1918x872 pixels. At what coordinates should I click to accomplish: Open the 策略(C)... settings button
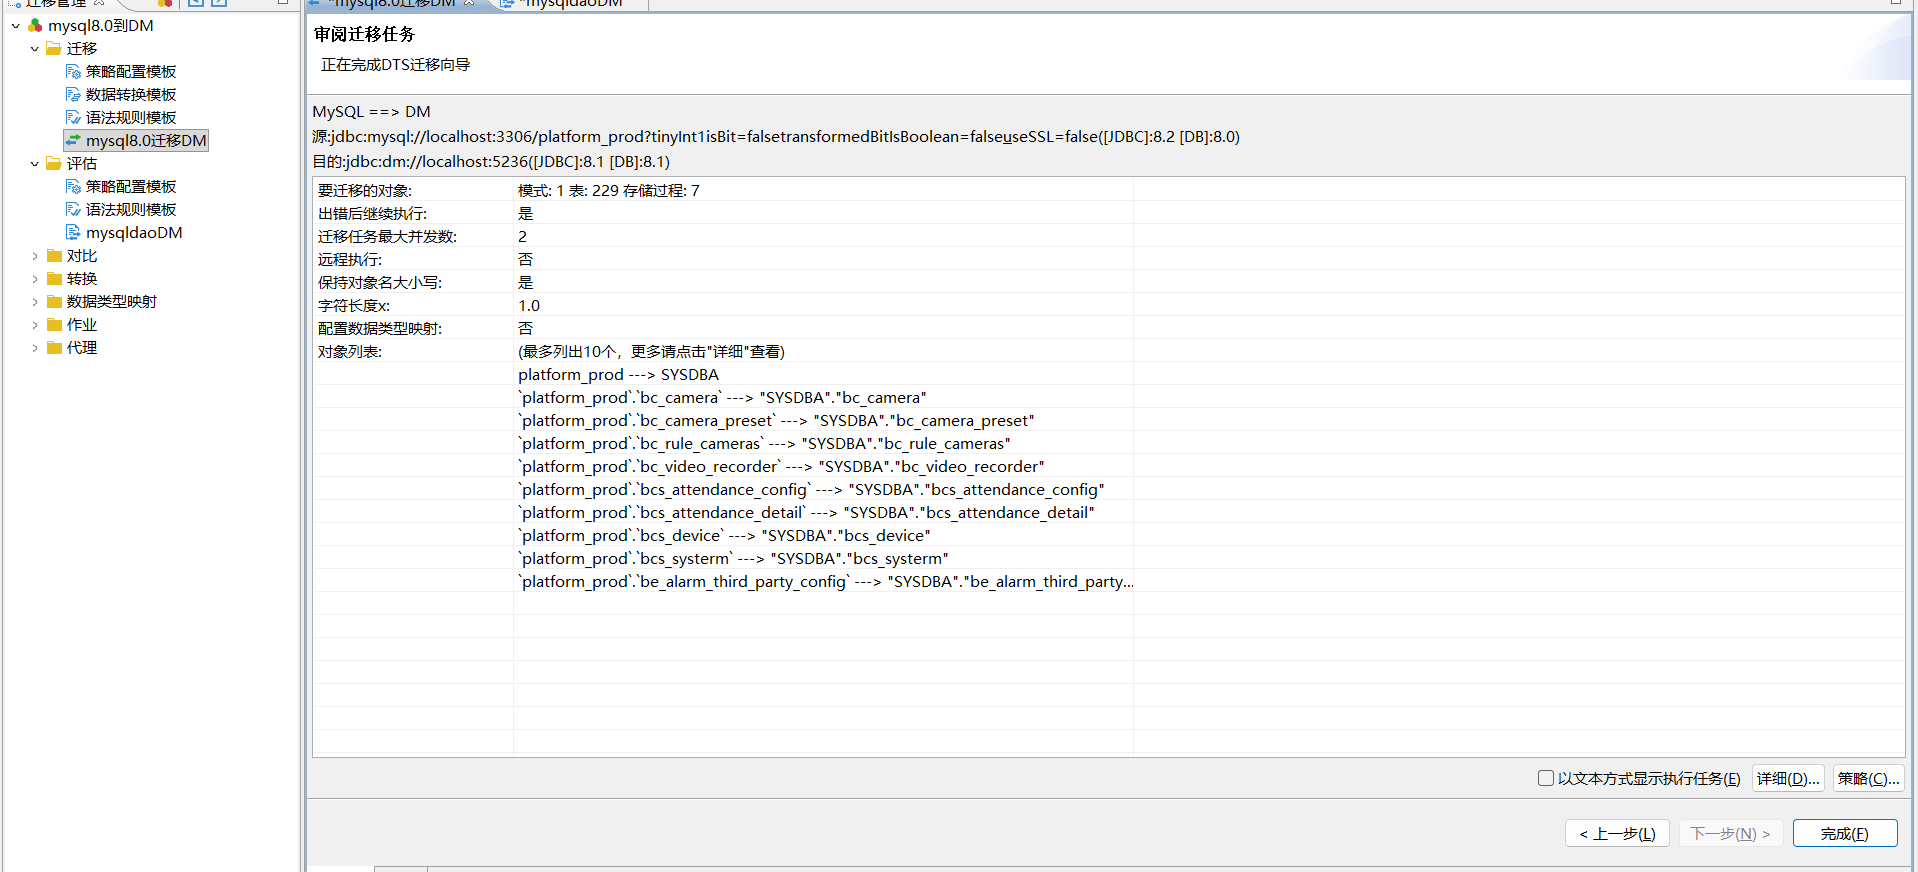tap(1868, 778)
